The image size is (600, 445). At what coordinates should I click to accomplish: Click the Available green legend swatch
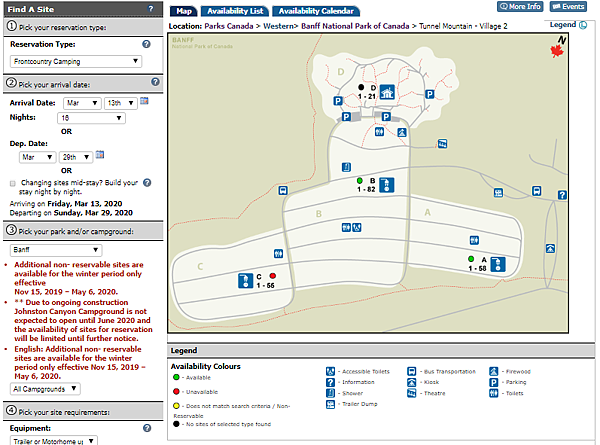[x=176, y=377]
